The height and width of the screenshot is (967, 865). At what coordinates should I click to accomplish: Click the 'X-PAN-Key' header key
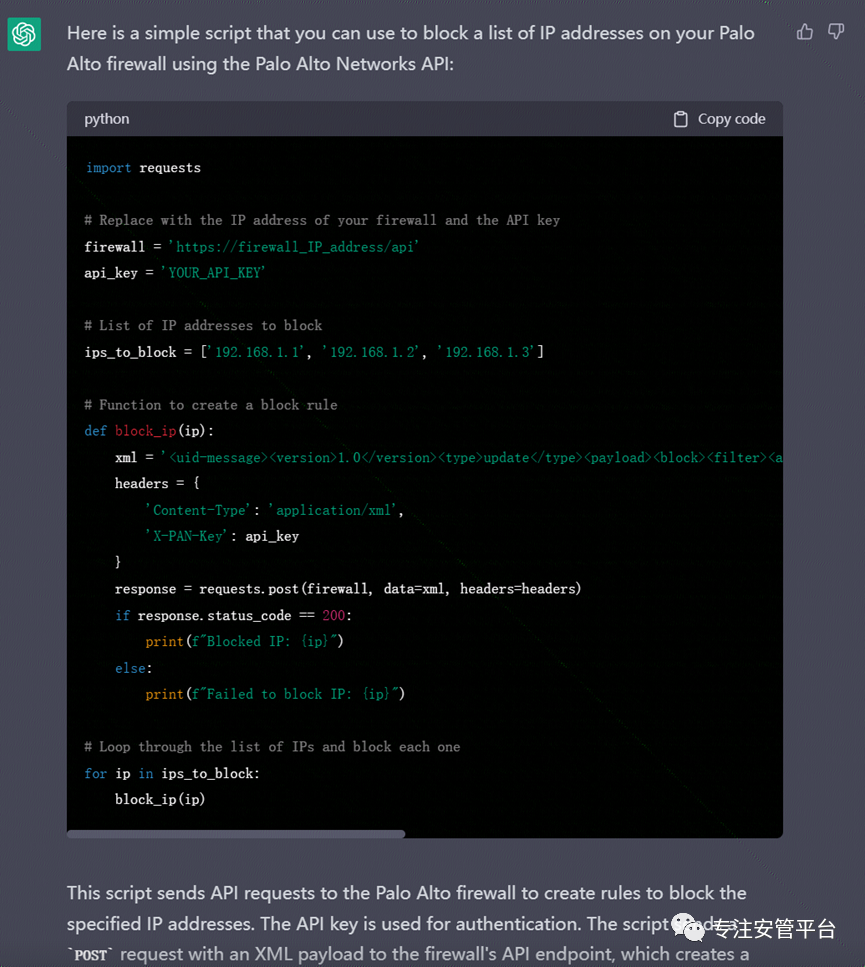pos(187,536)
